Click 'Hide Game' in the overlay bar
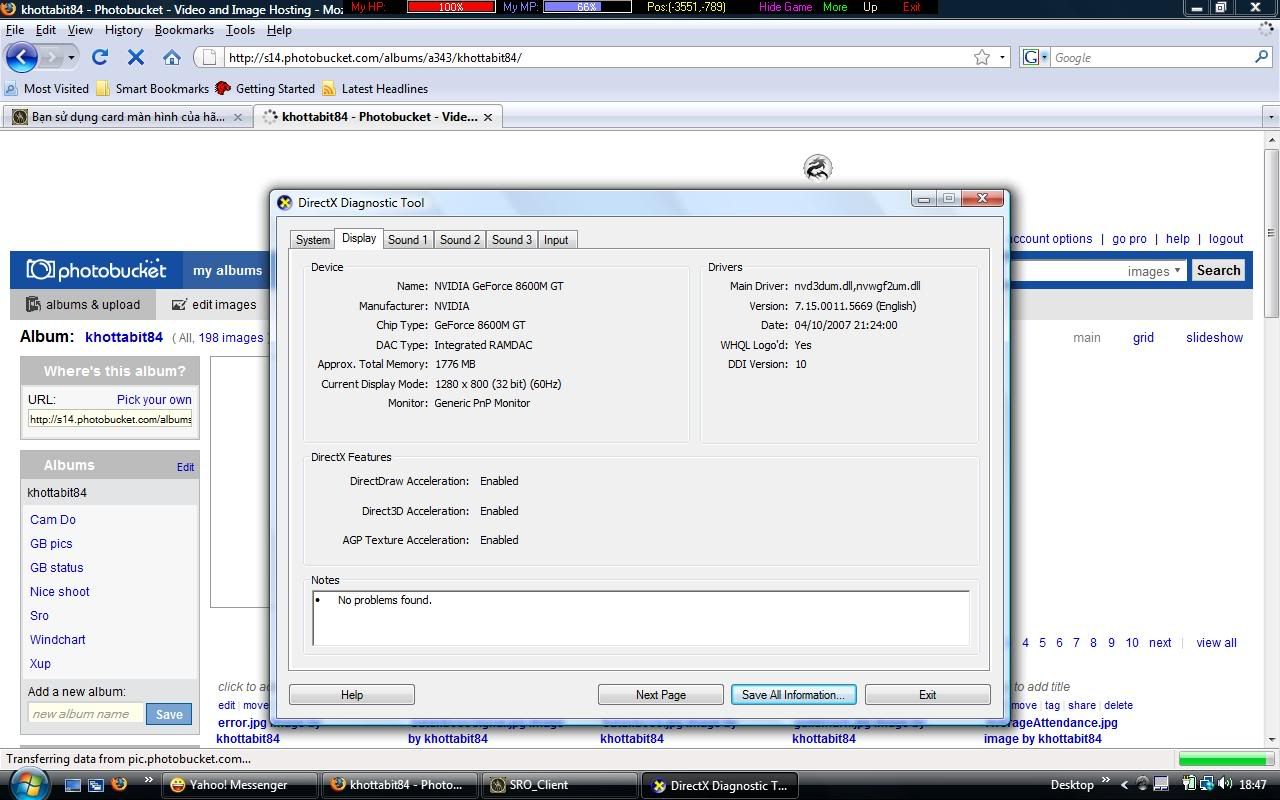The image size is (1280, 800). 785,7
